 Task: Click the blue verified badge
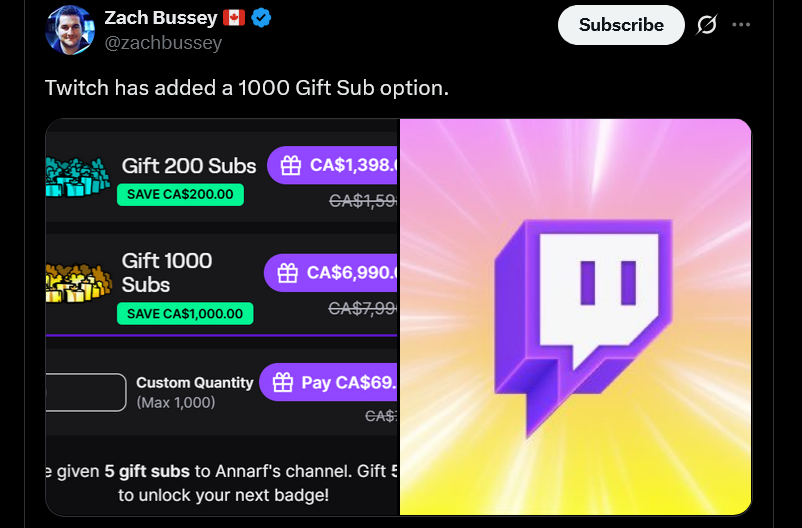pyautogui.click(x=261, y=18)
